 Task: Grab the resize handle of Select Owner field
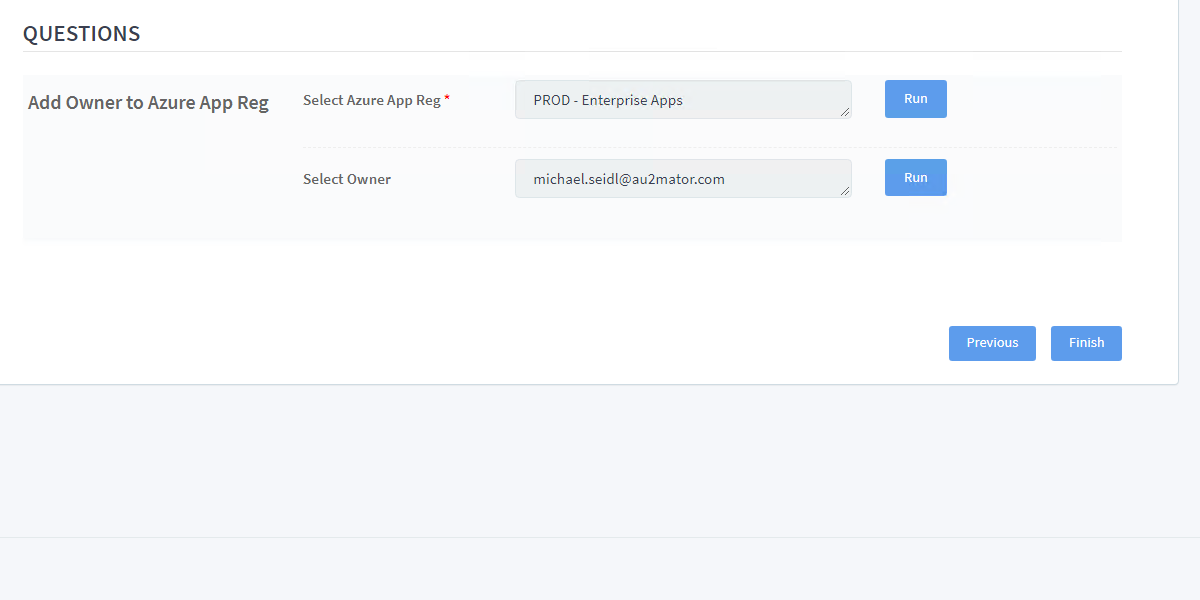[845, 191]
